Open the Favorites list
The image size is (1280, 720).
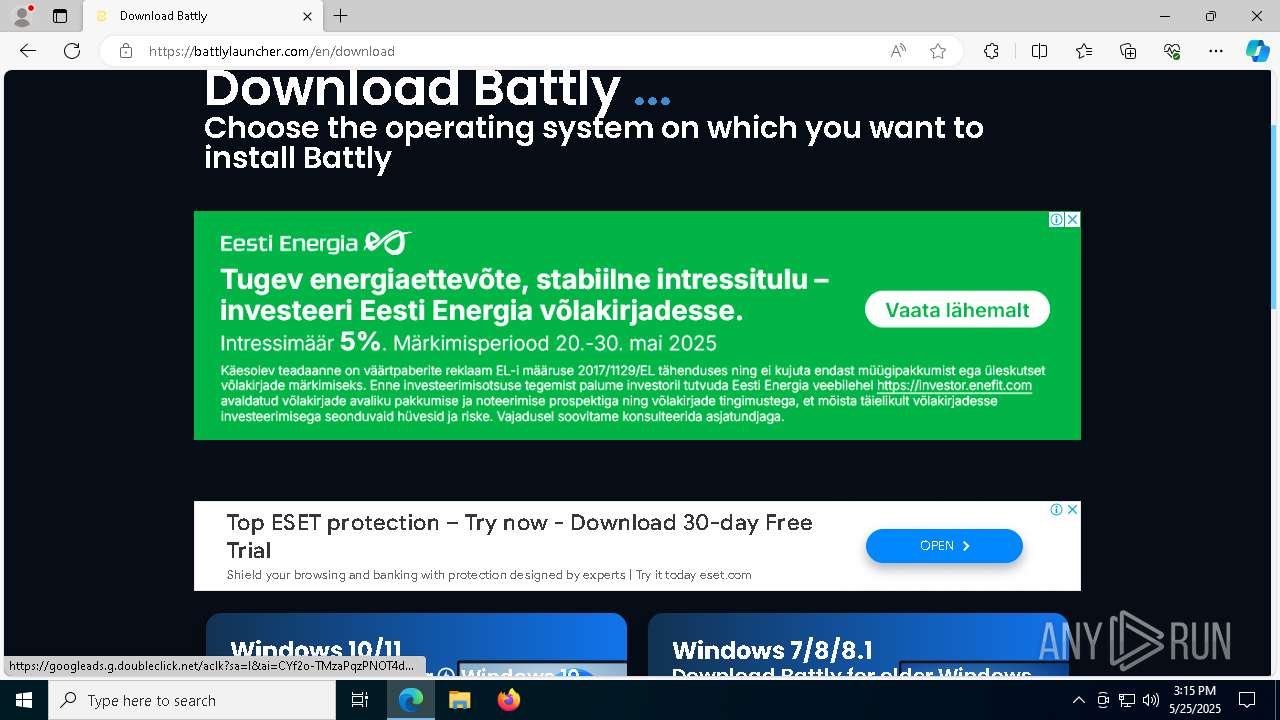click(x=1084, y=51)
